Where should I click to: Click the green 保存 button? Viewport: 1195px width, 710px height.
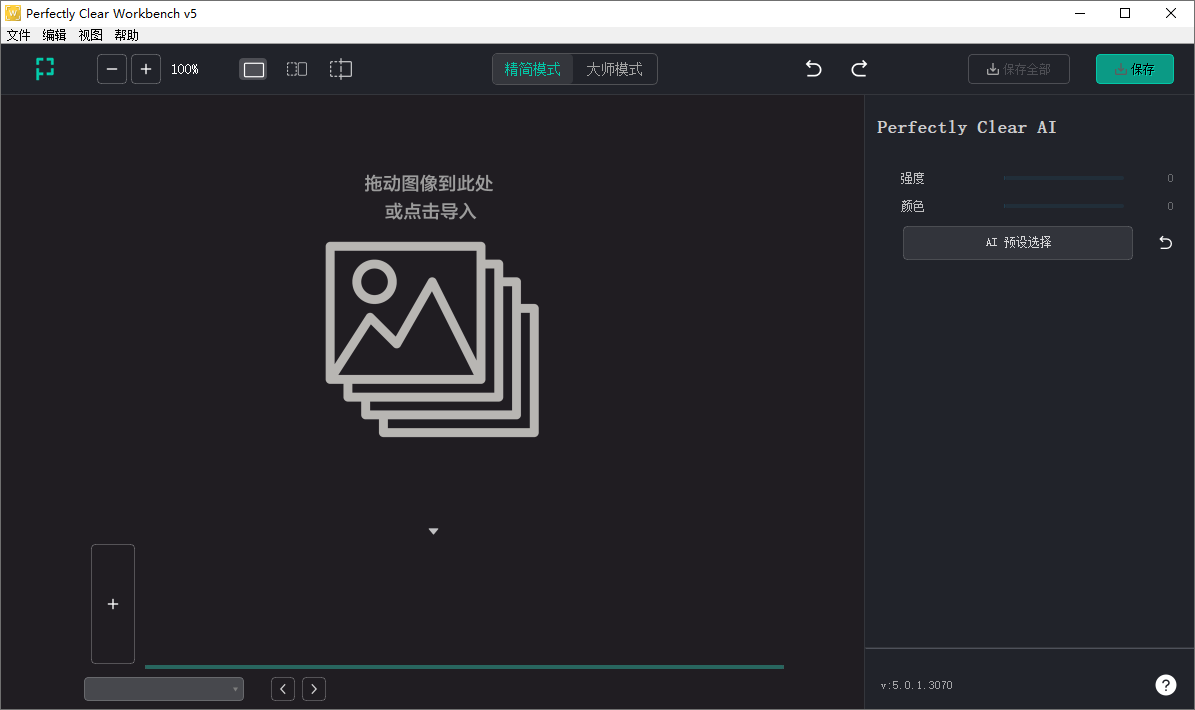(1134, 69)
